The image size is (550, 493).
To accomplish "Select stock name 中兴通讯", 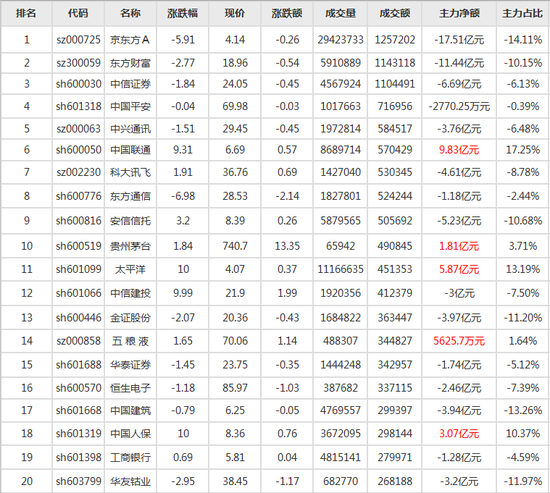I will (x=130, y=129).
